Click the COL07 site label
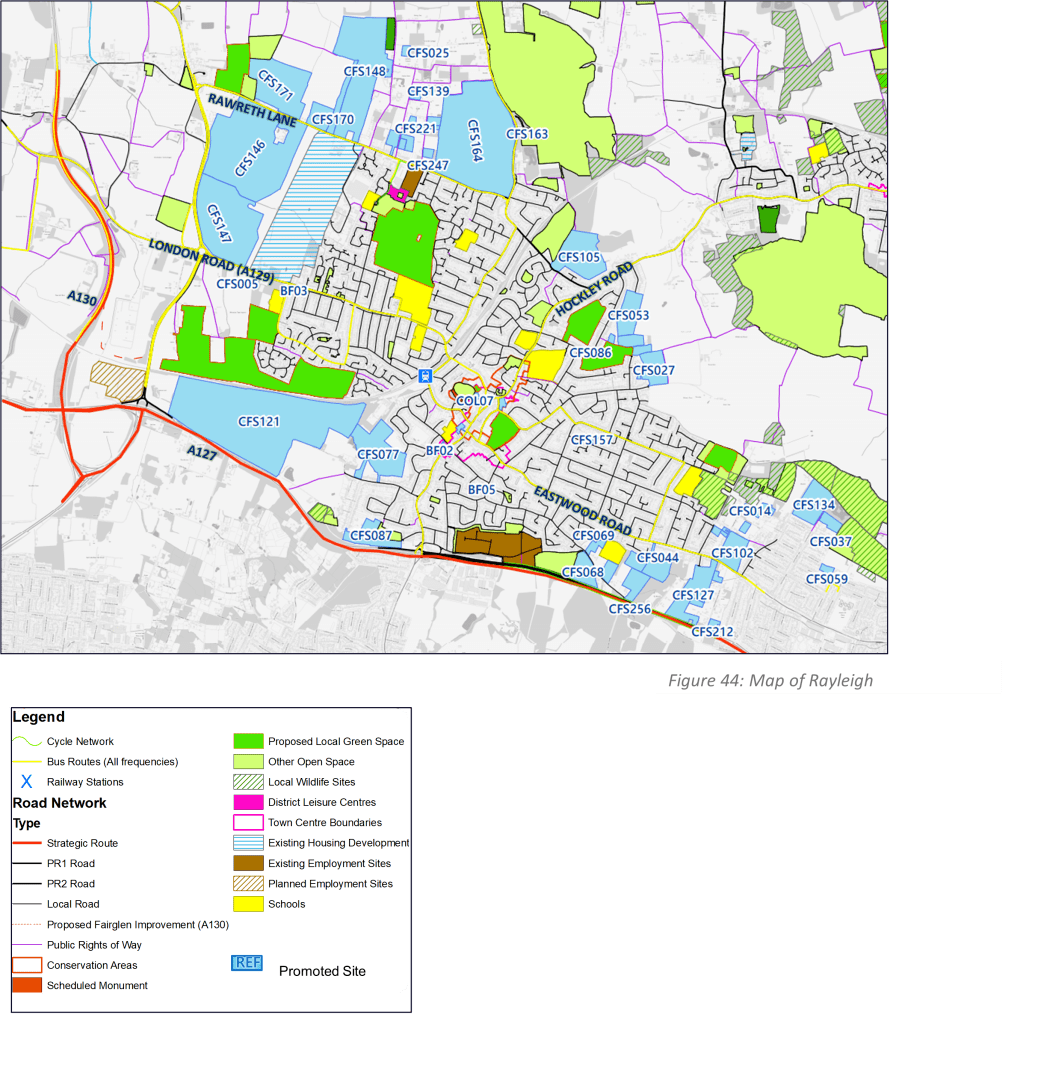Viewport: 1041px width, 1080px height. pyautogui.click(x=473, y=399)
